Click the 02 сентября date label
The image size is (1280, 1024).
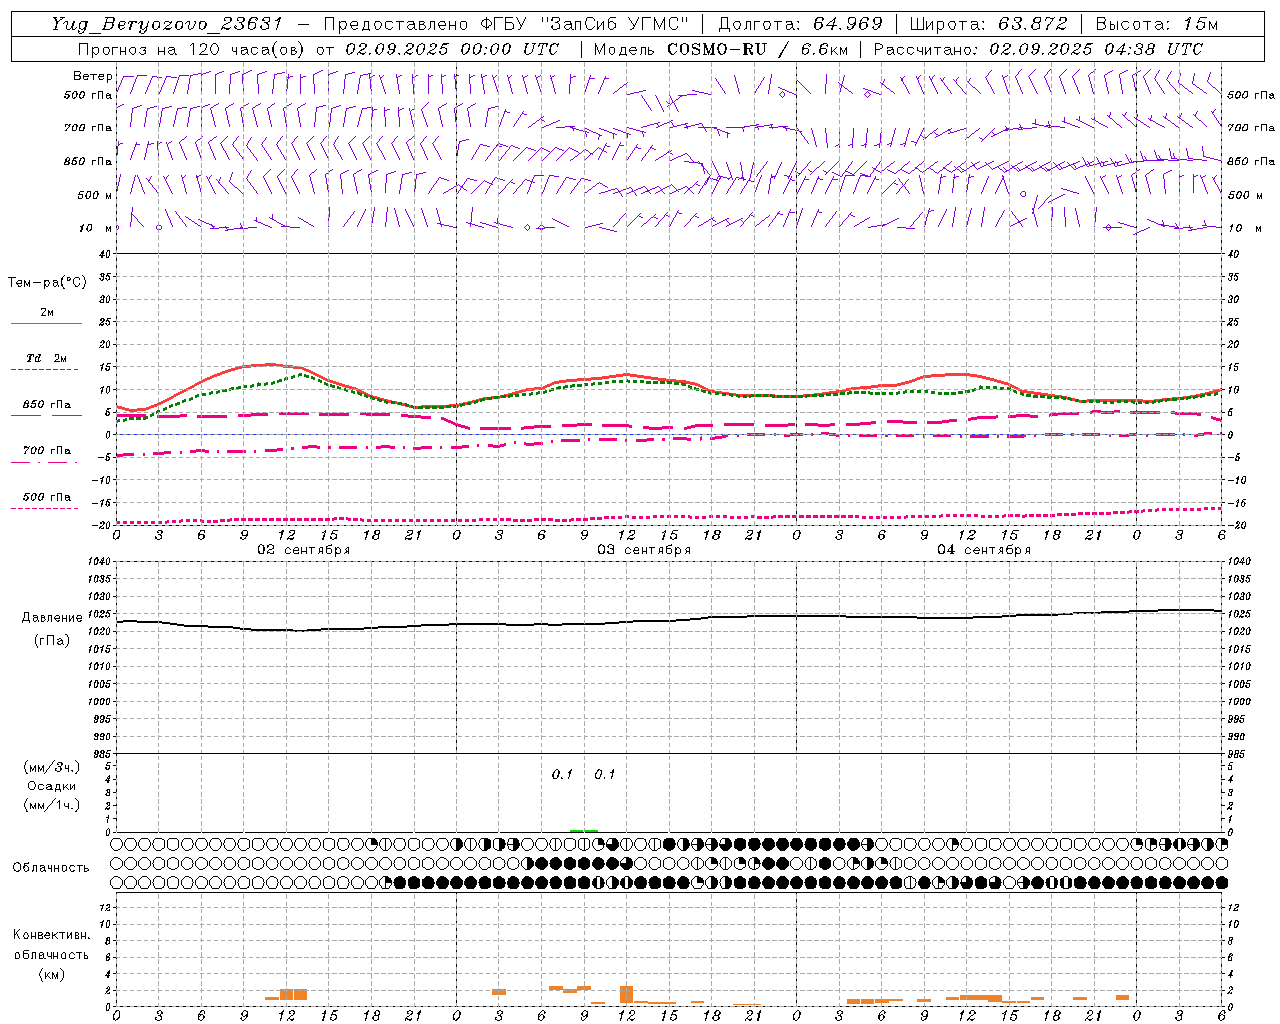(303, 550)
